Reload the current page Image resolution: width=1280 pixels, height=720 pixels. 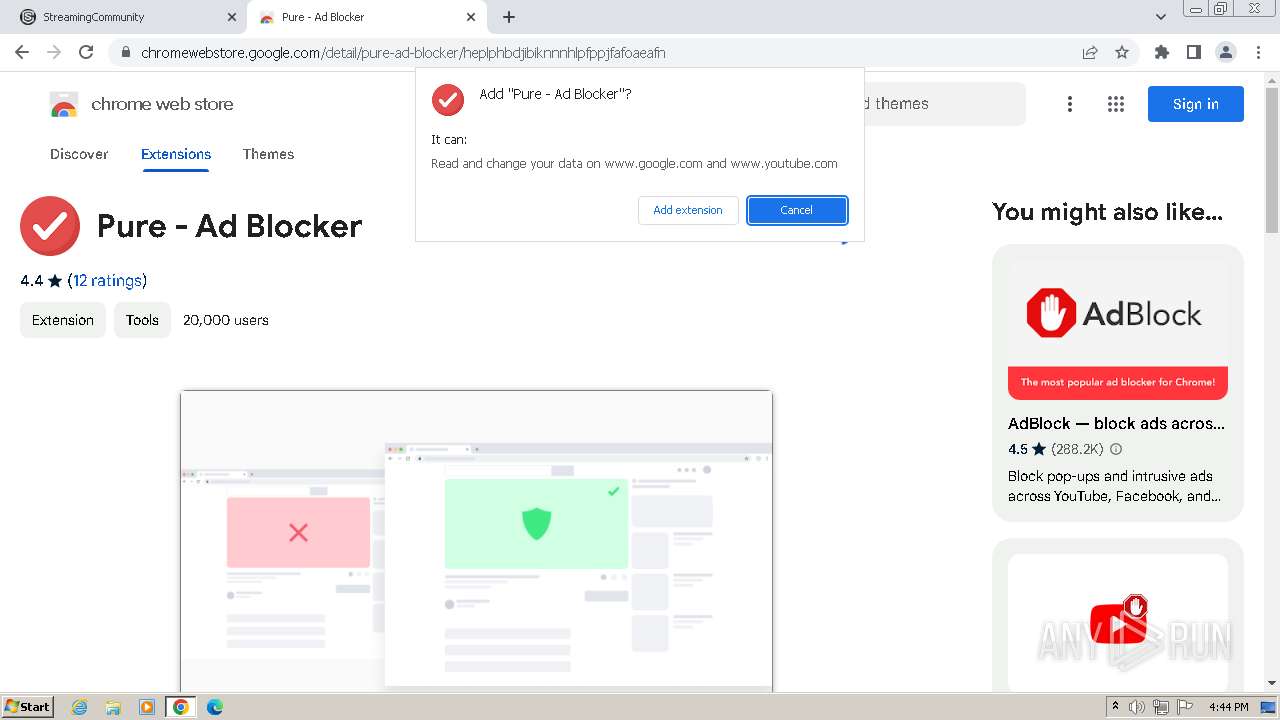tap(86, 52)
